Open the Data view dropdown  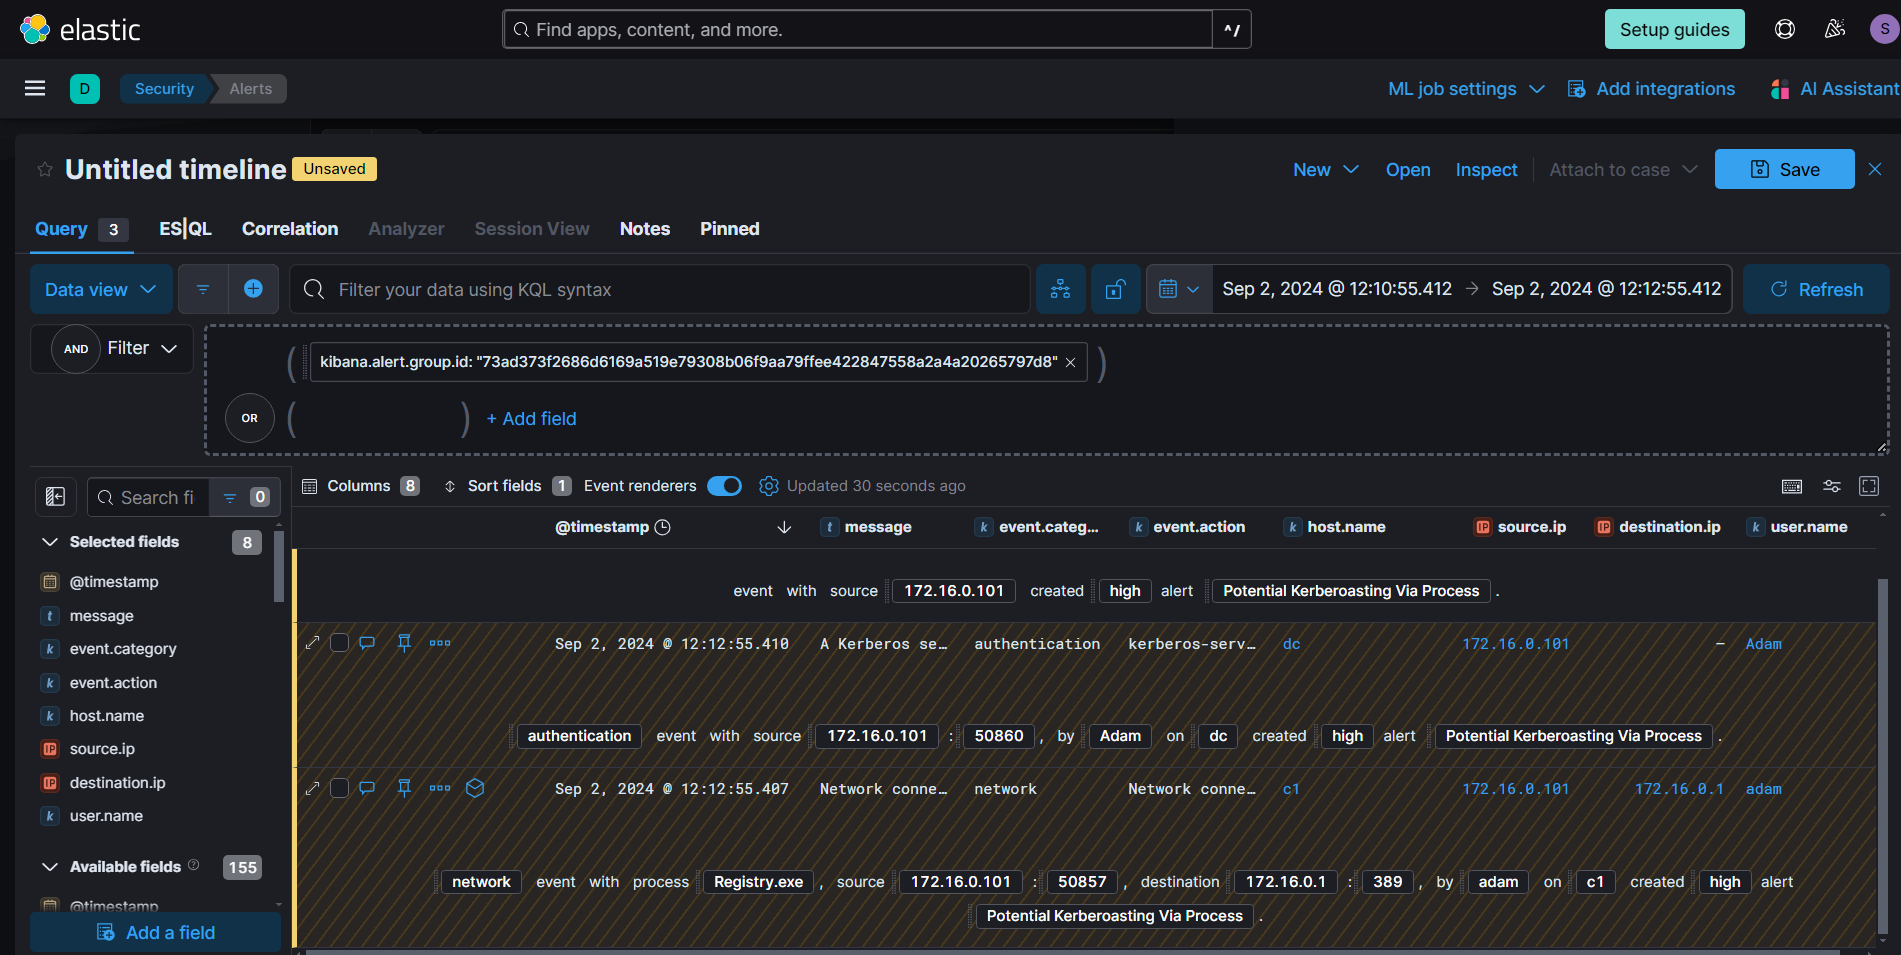pyautogui.click(x=101, y=289)
